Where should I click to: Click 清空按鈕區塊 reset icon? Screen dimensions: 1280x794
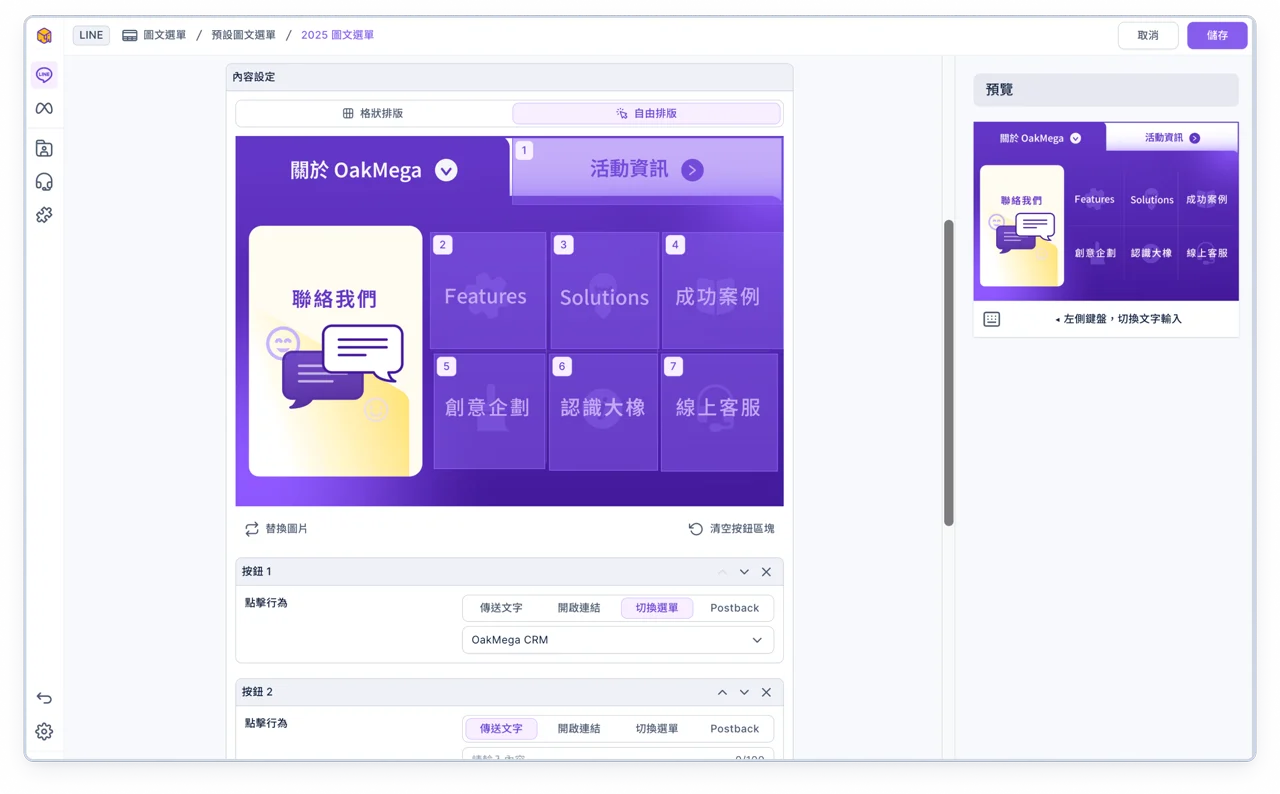[696, 529]
